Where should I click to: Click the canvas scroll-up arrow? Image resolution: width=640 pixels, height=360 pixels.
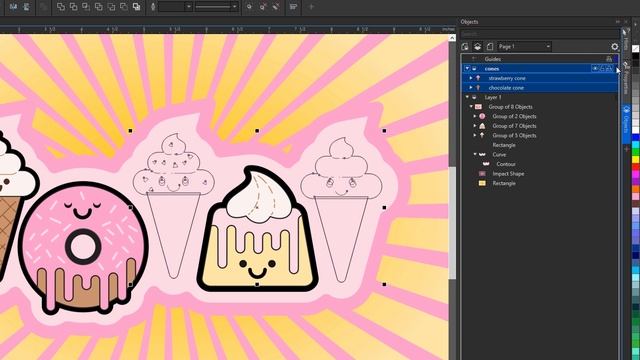coord(452,38)
